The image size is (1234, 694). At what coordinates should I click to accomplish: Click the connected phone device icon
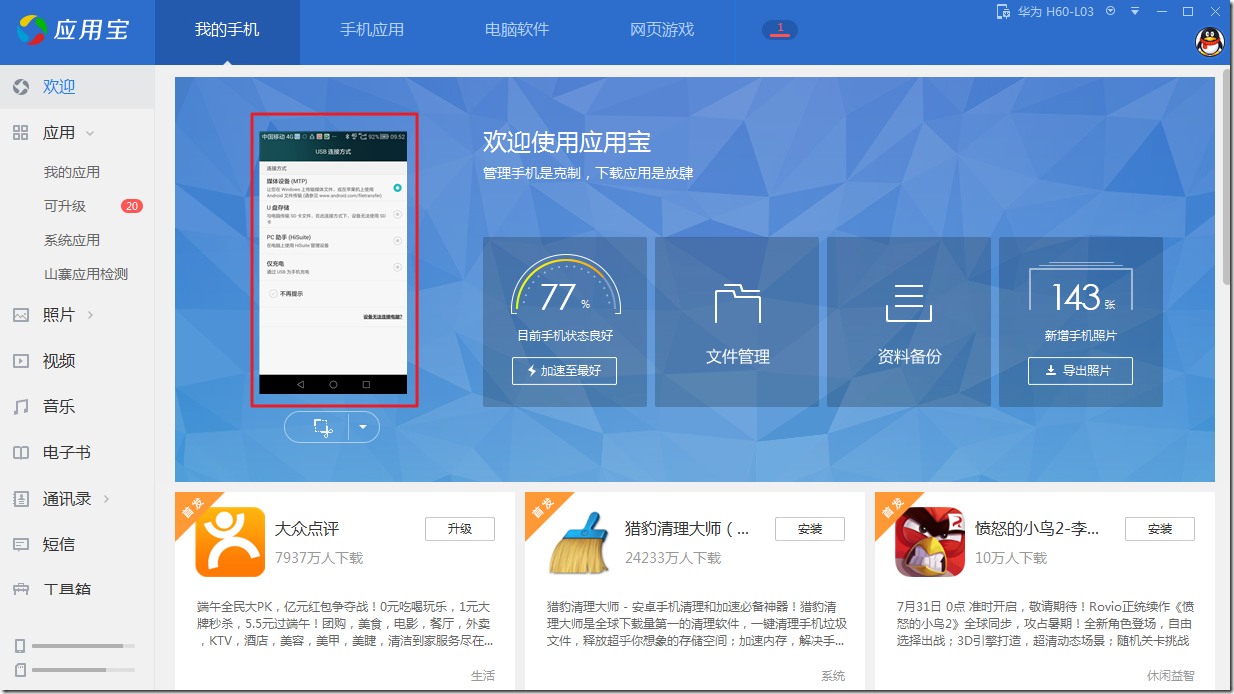1003,12
